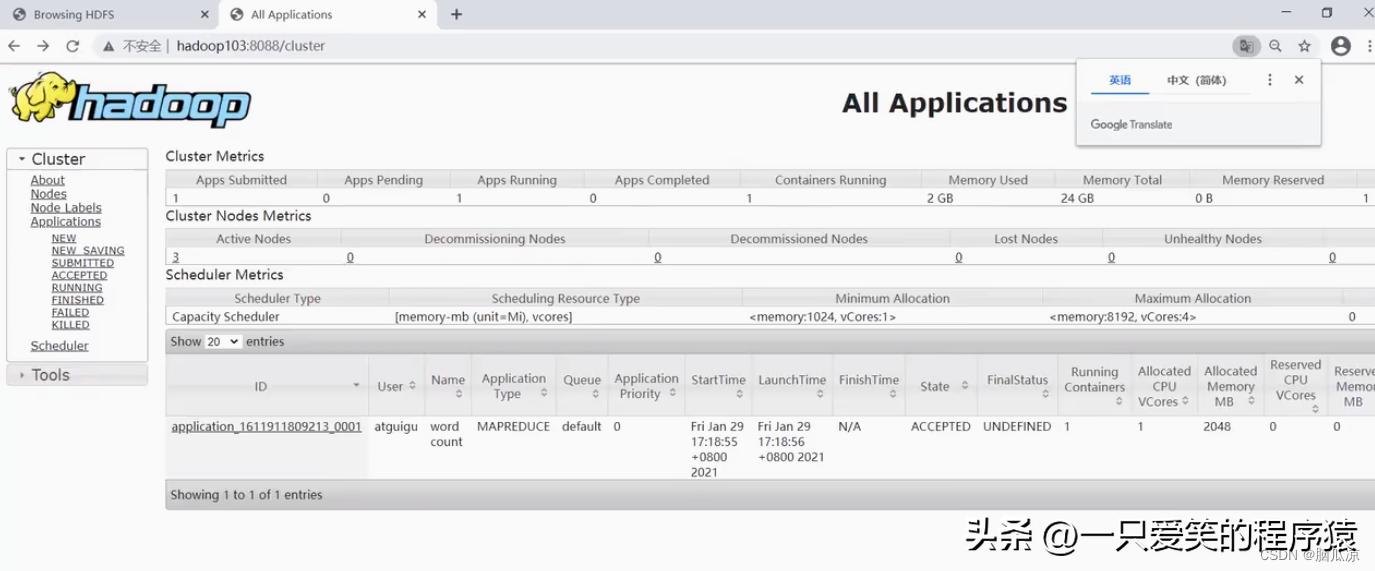Filter applications by RUNNING state
The height and width of the screenshot is (571, 1375).
(x=77, y=288)
